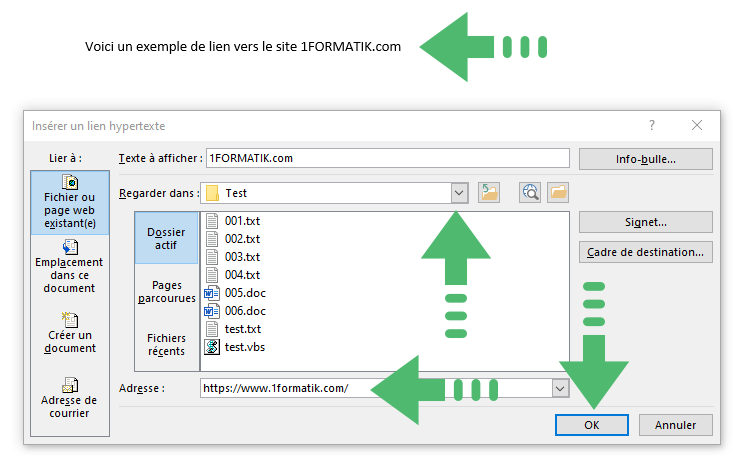Click '1FORMATIK.com' in the document sentence
The height and width of the screenshot is (456, 733).
[351, 47]
